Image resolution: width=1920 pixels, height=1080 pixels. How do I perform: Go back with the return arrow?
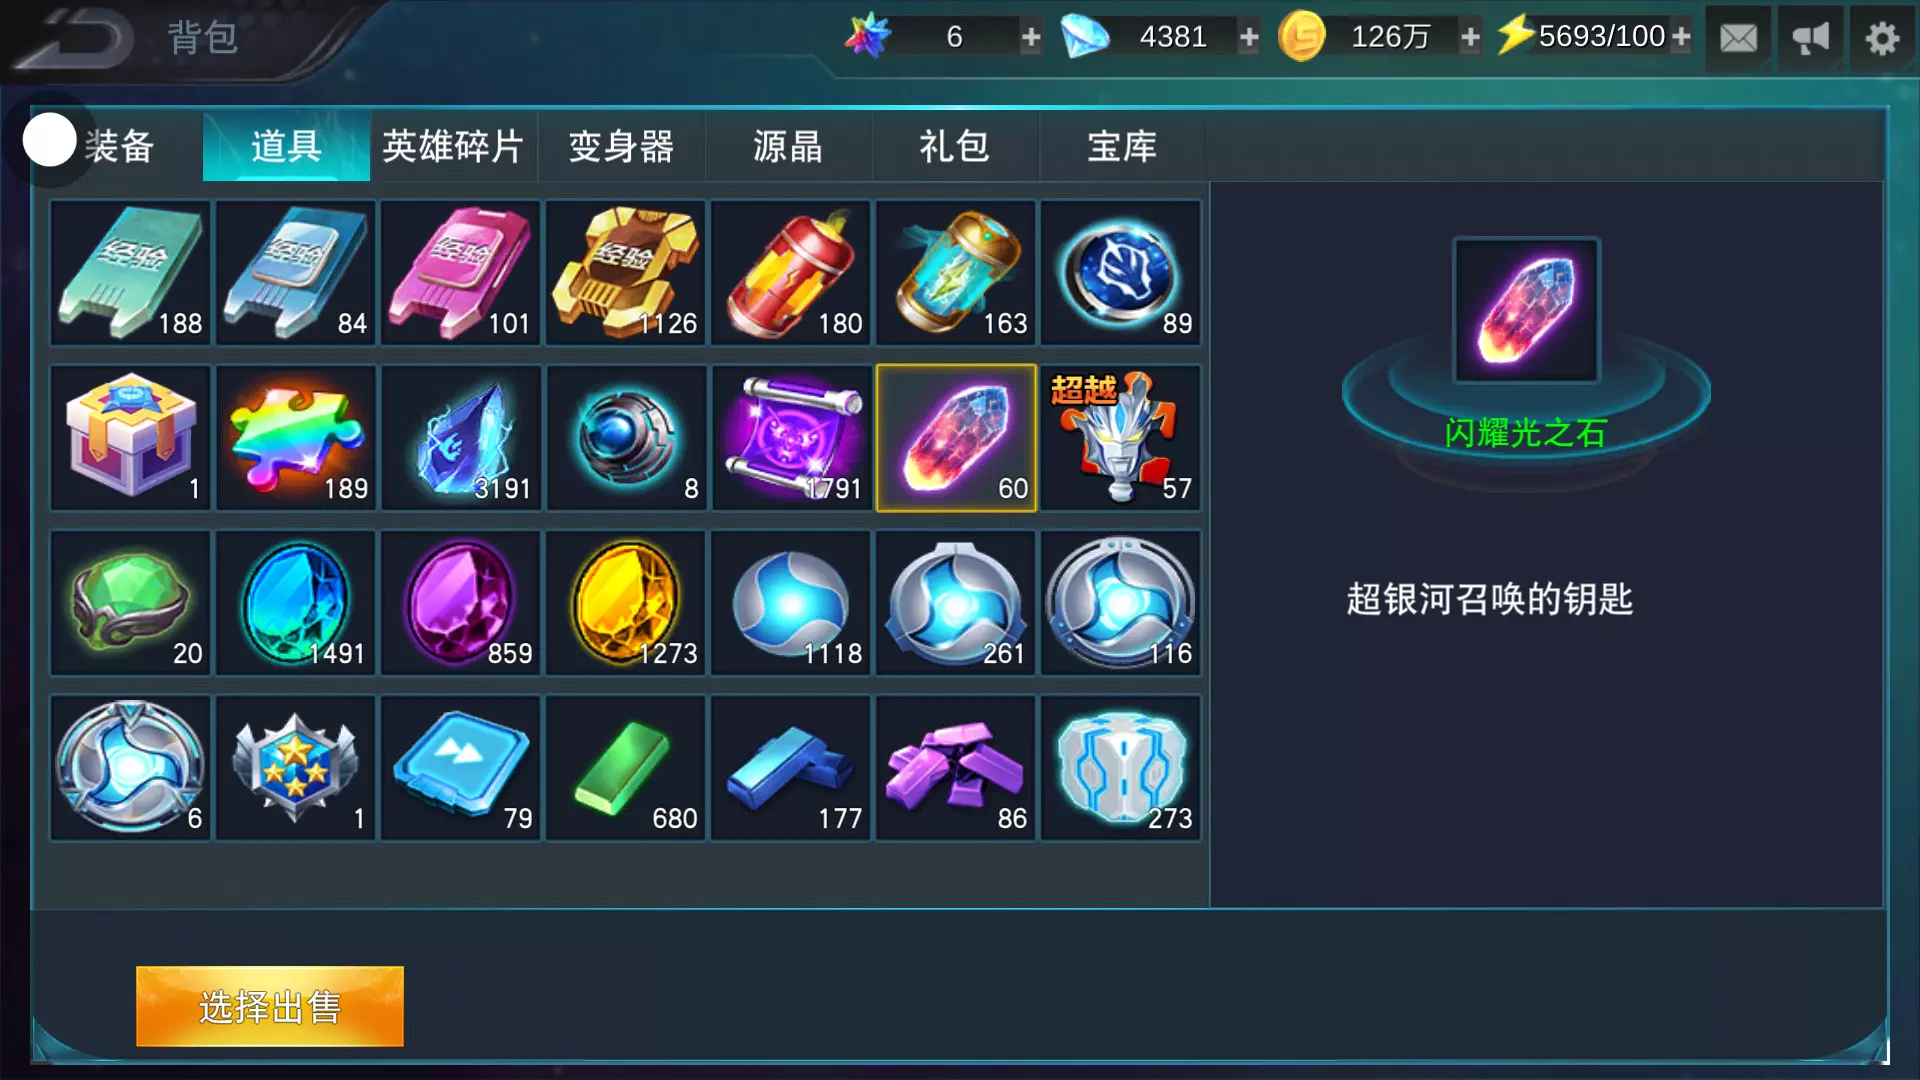pos(75,38)
